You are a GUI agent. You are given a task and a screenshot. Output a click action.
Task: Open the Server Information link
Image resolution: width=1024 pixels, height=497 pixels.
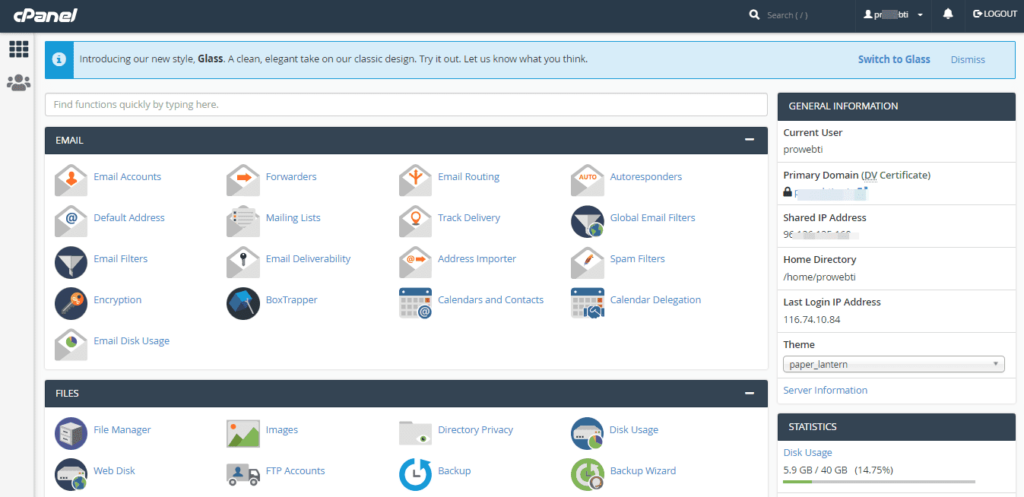(825, 391)
